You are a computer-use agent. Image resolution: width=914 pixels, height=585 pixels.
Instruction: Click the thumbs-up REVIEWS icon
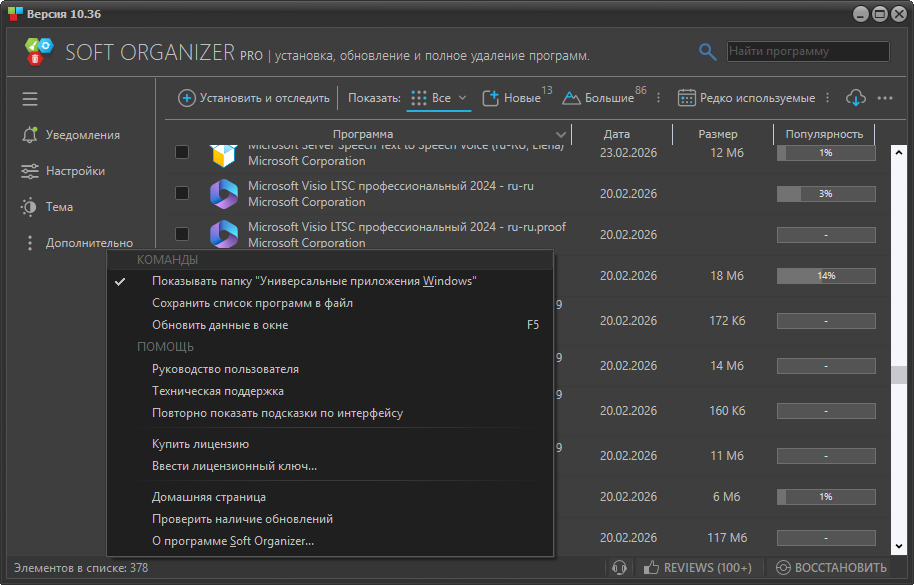pos(651,567)
